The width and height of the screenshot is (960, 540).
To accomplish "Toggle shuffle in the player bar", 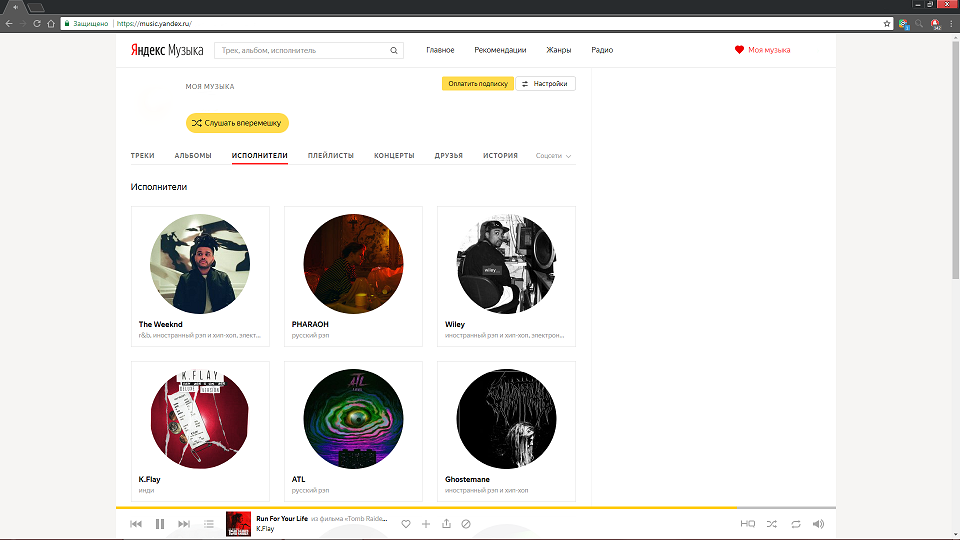I will tap(772, 524).
